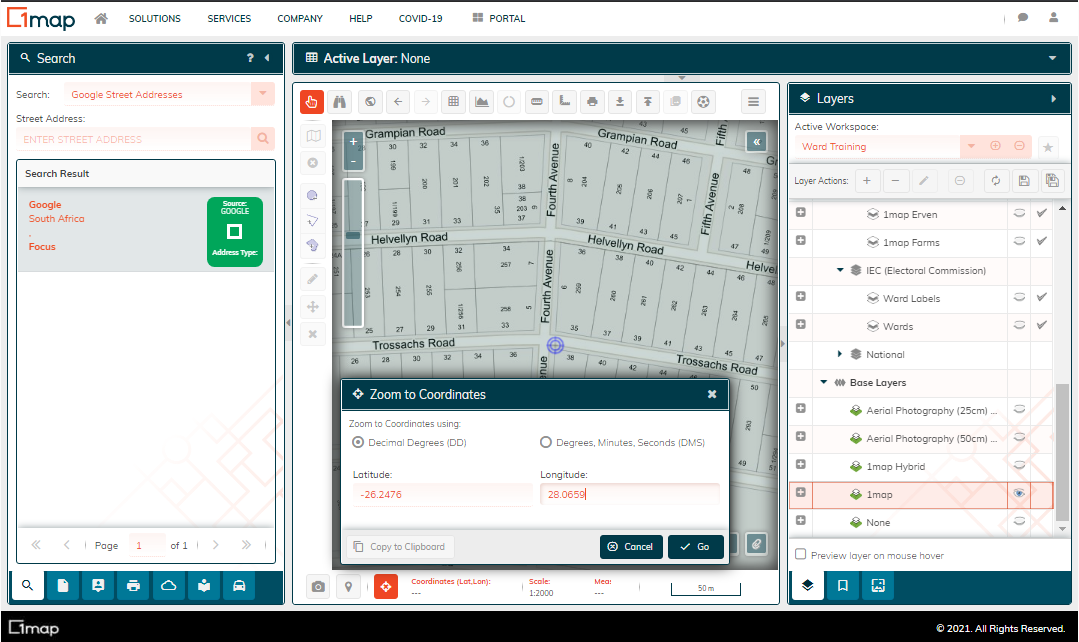Open the SERVICES menu
This screenshot has height=642, width=1079.
[229, 19]
